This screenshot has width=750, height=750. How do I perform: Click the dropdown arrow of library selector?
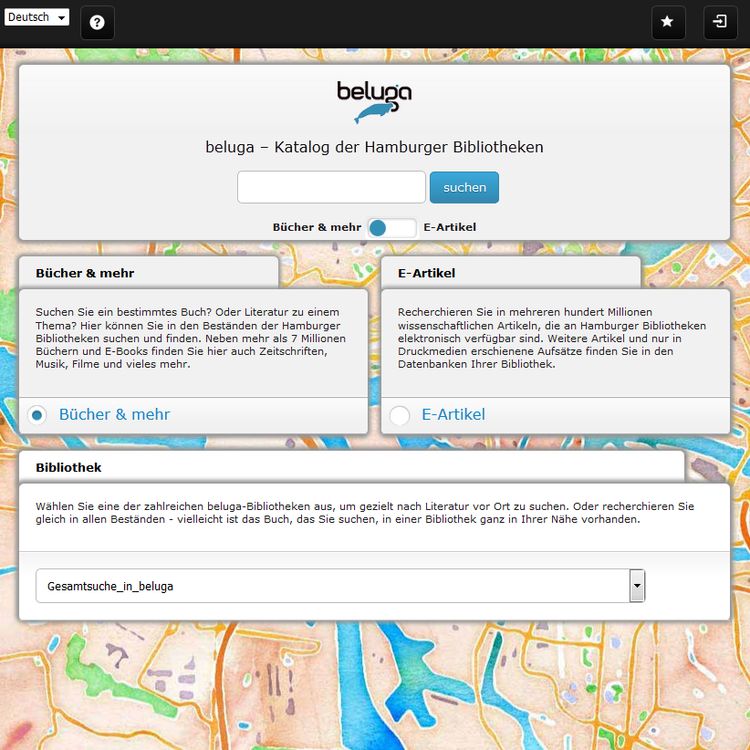click(x=637, y=586)
